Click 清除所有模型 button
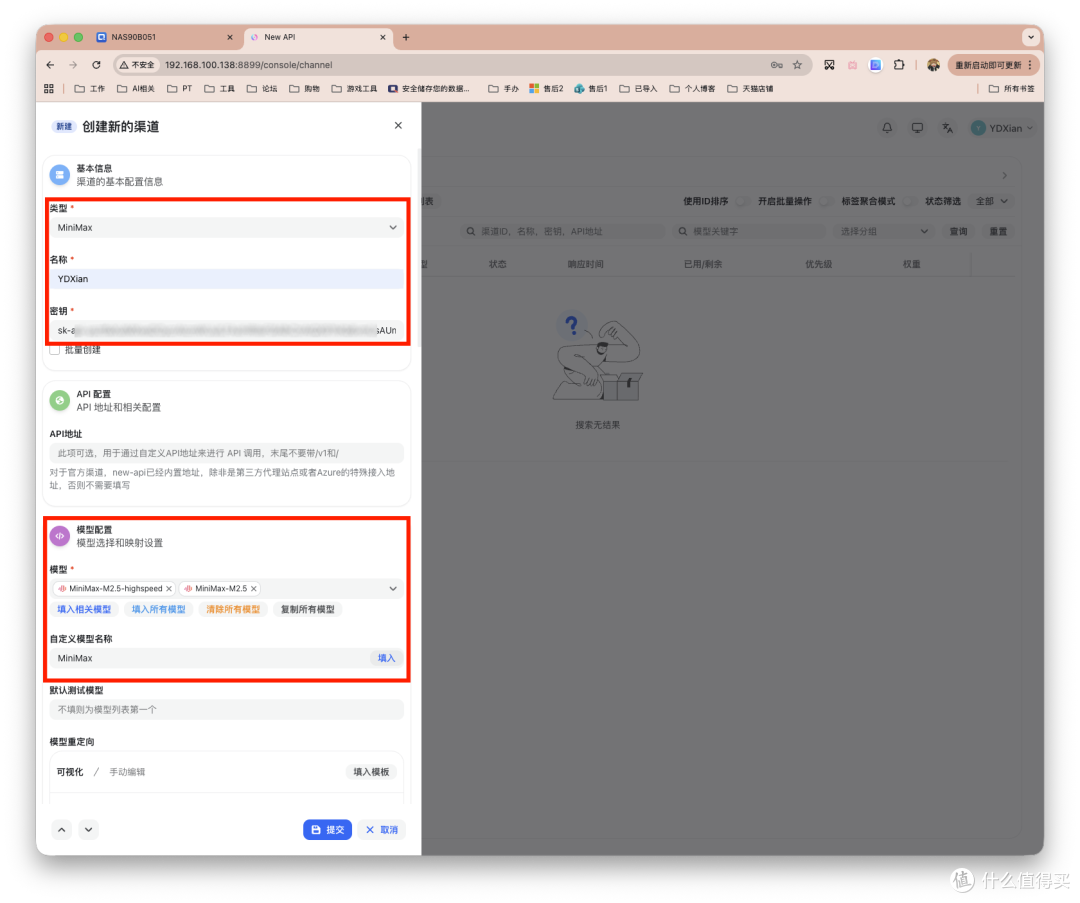This screenshot has height=903, width=1080. (x=233, y=610)
